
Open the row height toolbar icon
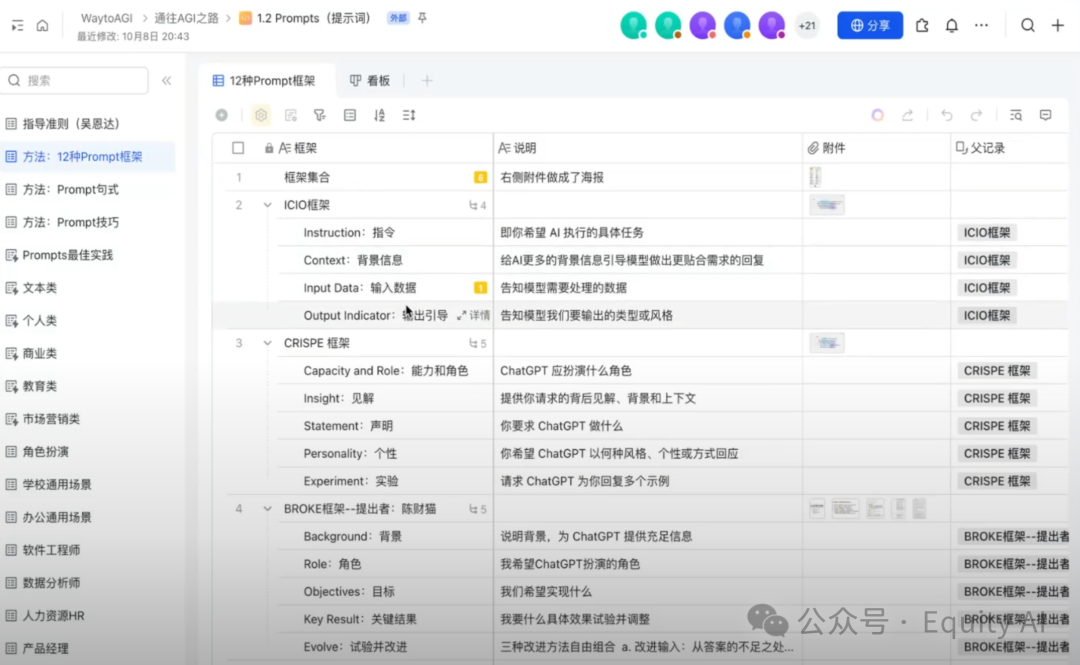coord(409,115)
